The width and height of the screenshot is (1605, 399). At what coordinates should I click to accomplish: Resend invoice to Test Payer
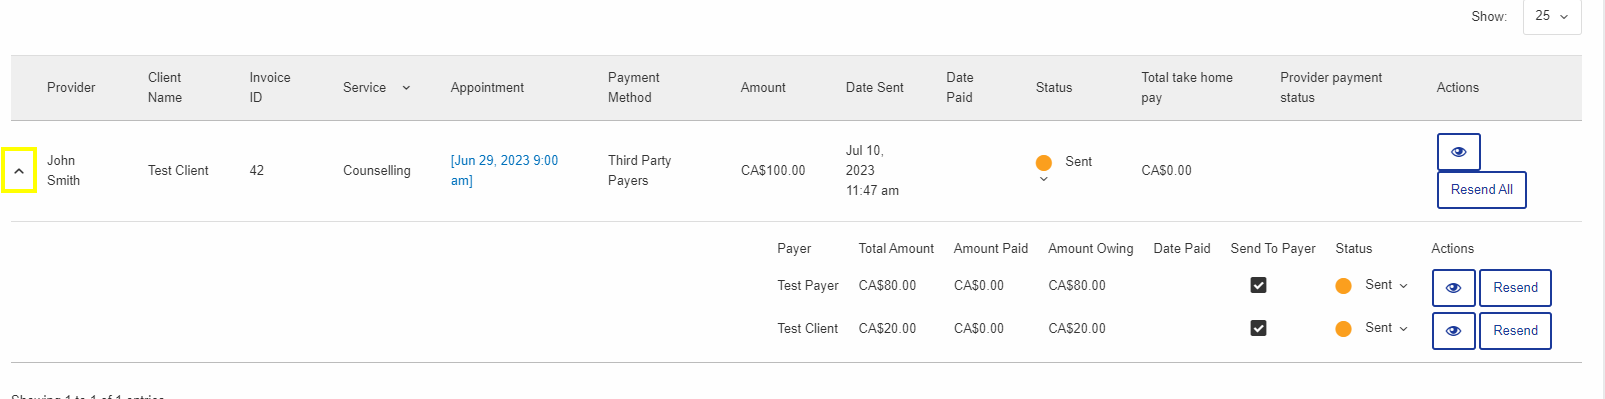1515,288
